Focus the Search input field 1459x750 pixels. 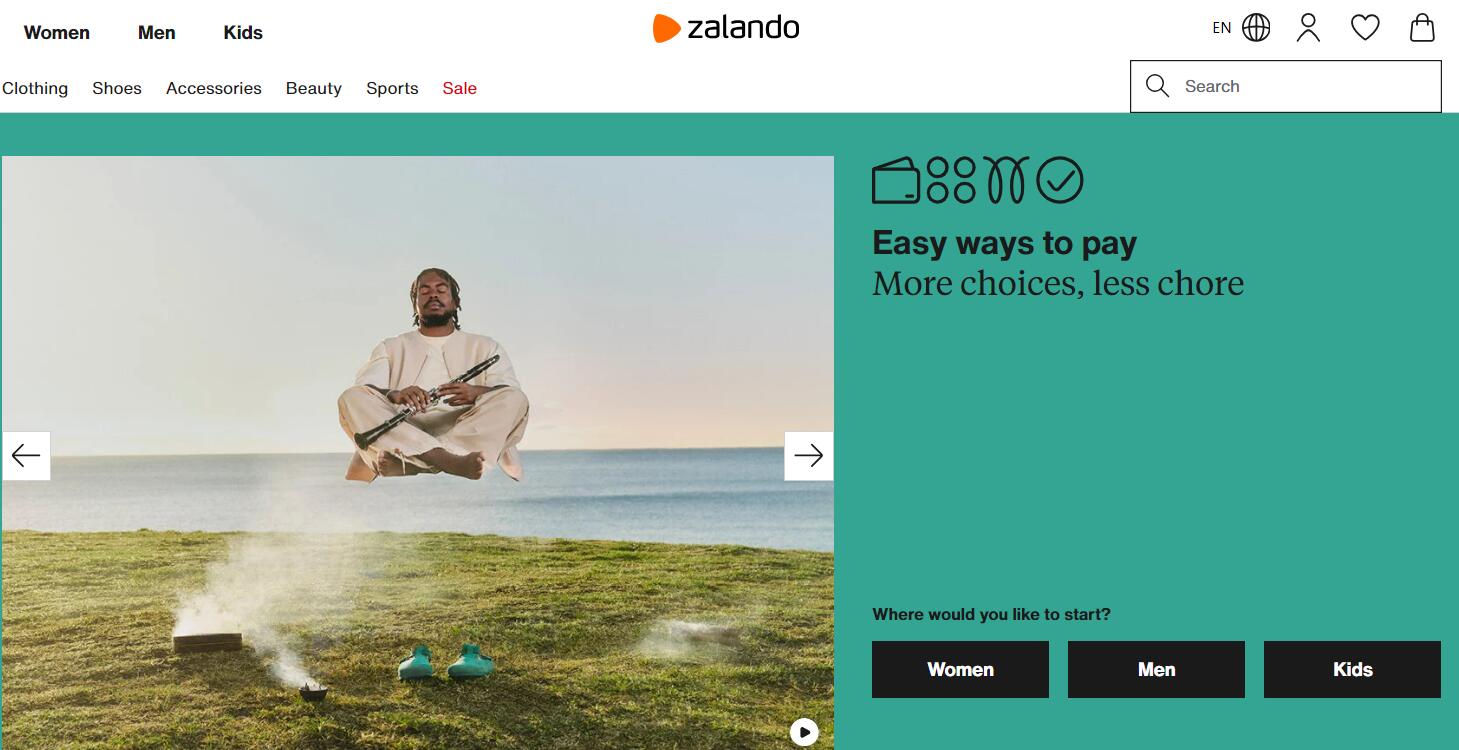(x=1286, y=86)
